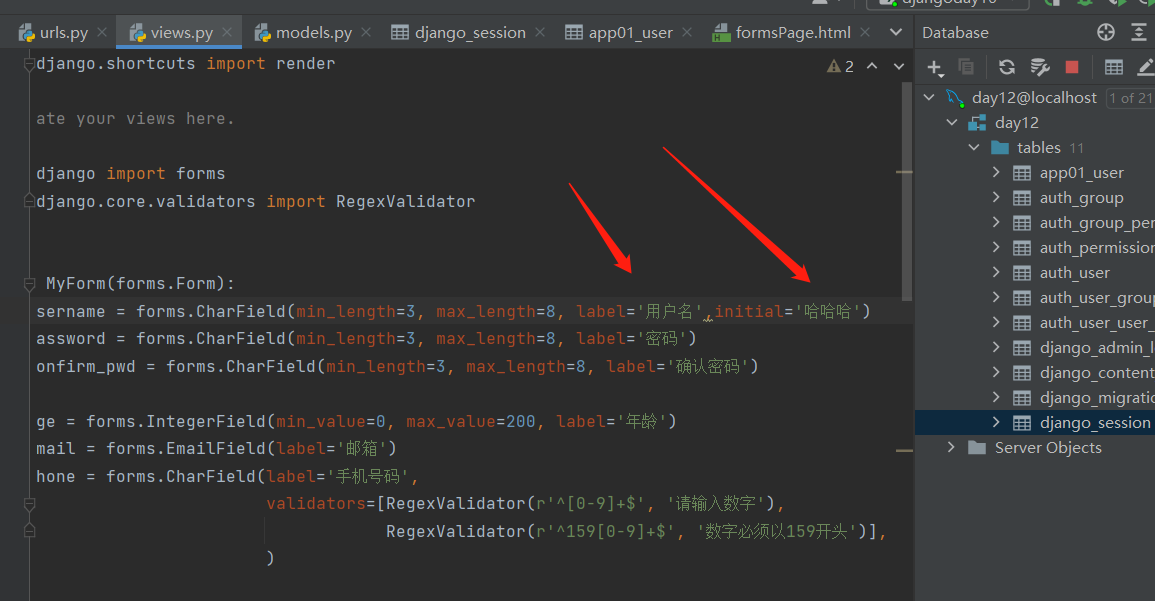Collapse the day12@localhost data source
1155x601 pixels.
929,97
